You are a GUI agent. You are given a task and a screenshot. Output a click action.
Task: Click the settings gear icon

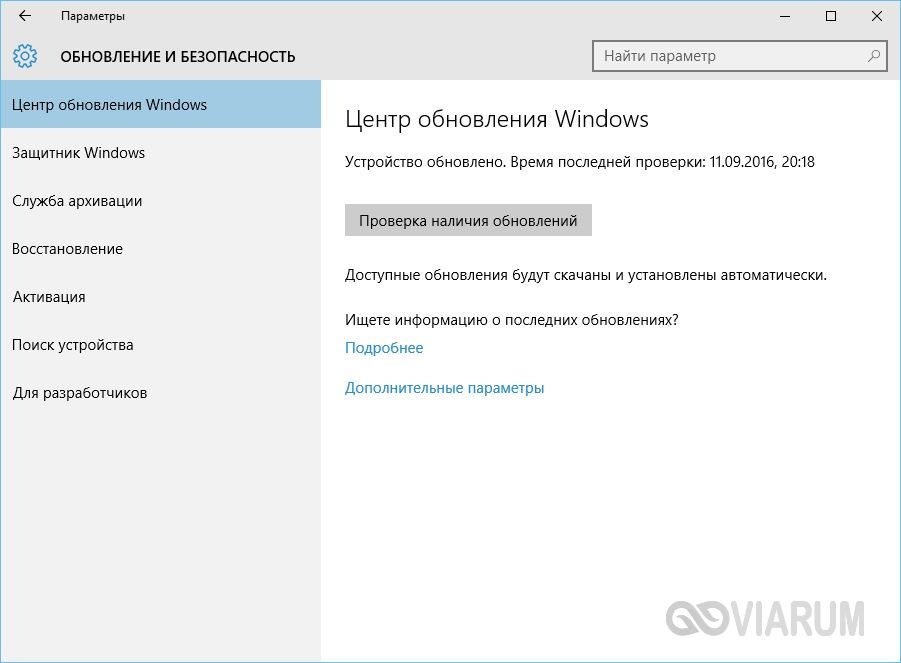[x=25, y=56]
